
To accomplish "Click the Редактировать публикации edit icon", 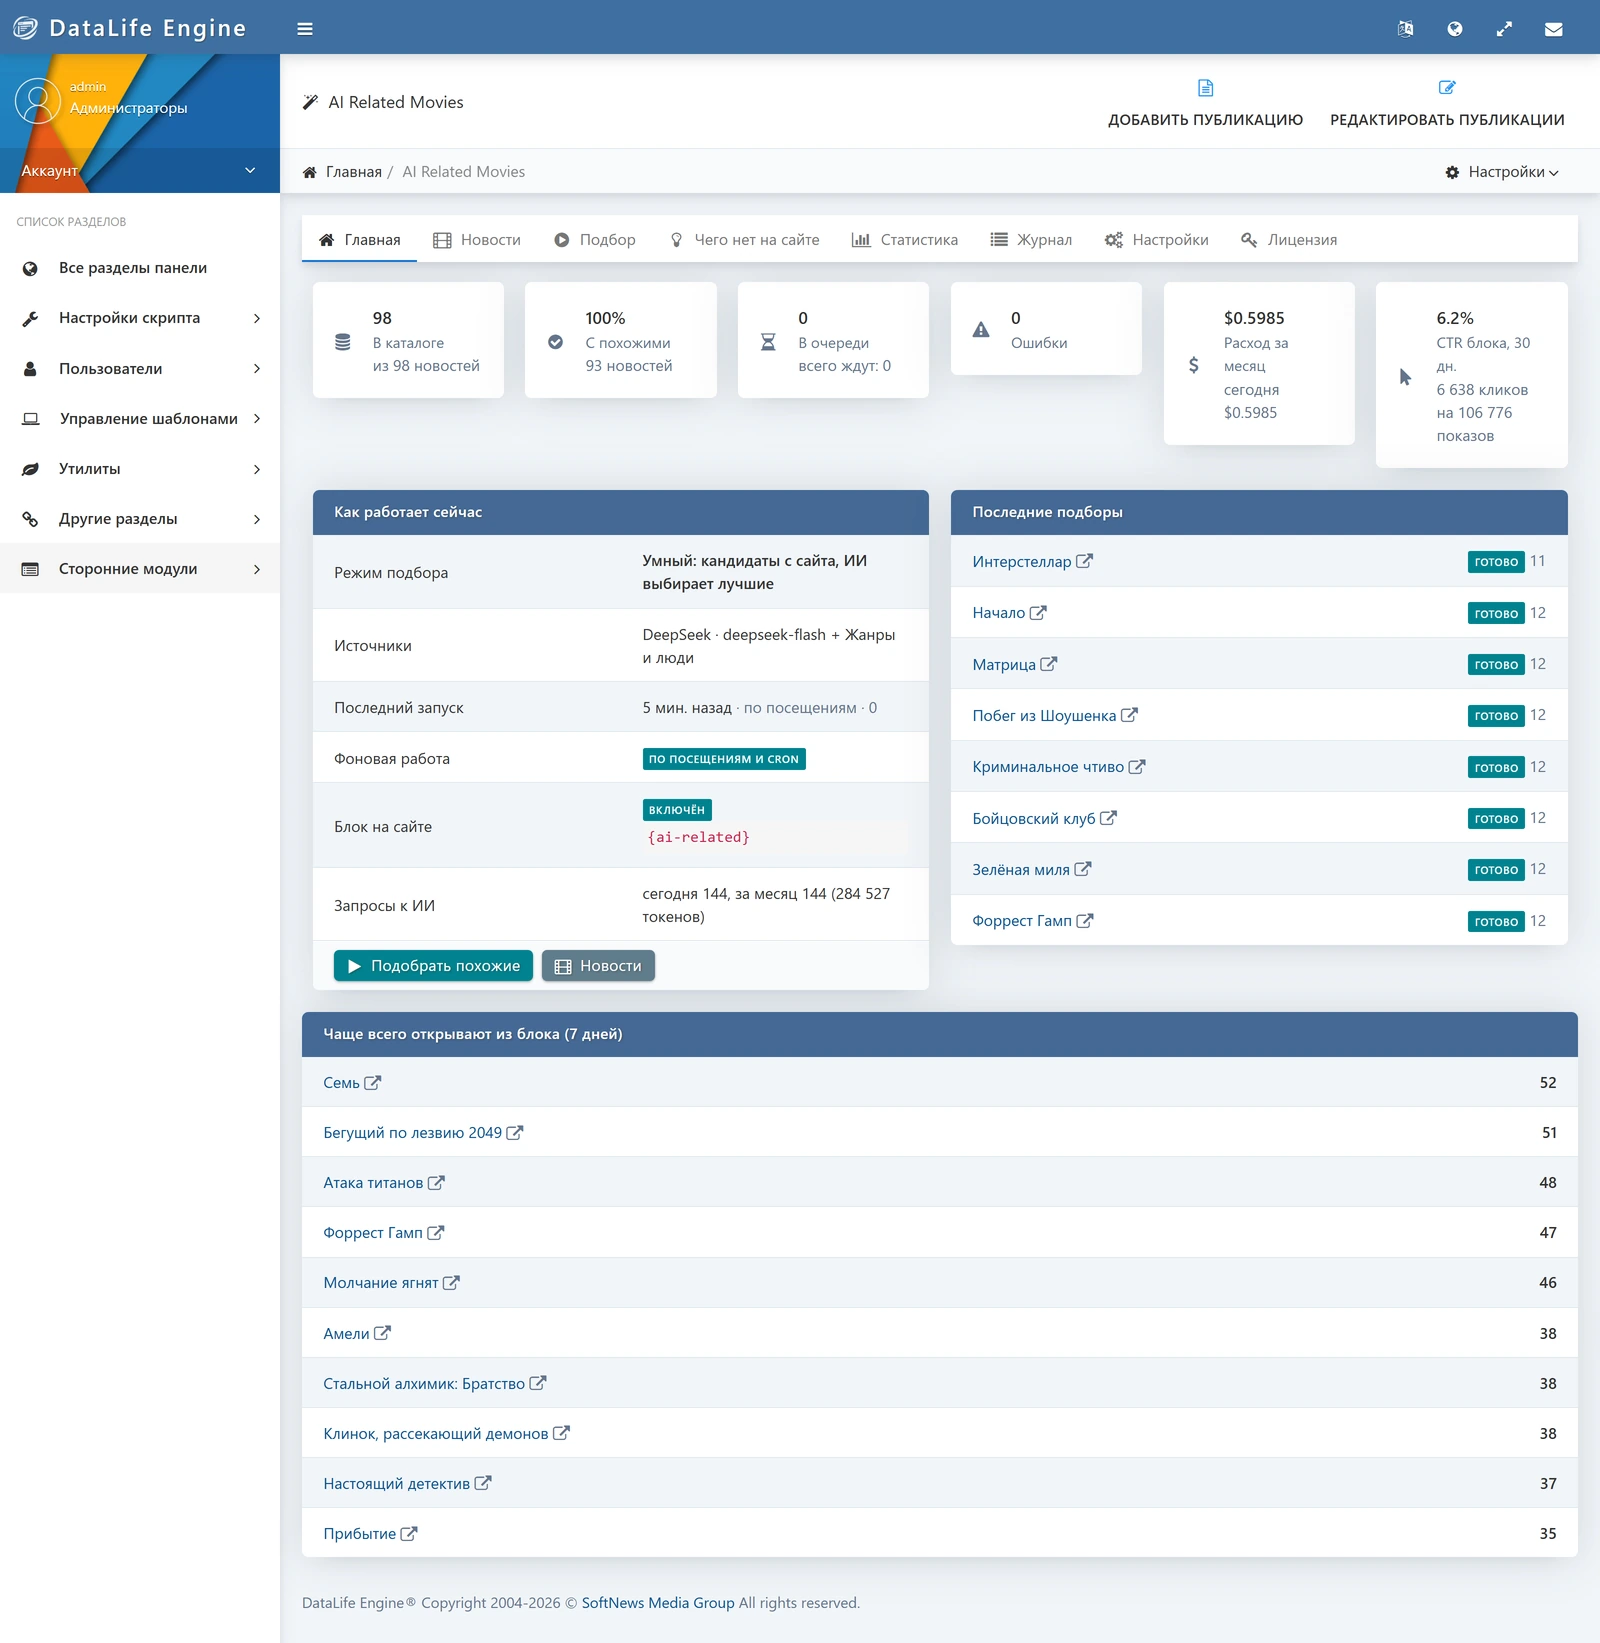I will click(x=1447, y=88).
